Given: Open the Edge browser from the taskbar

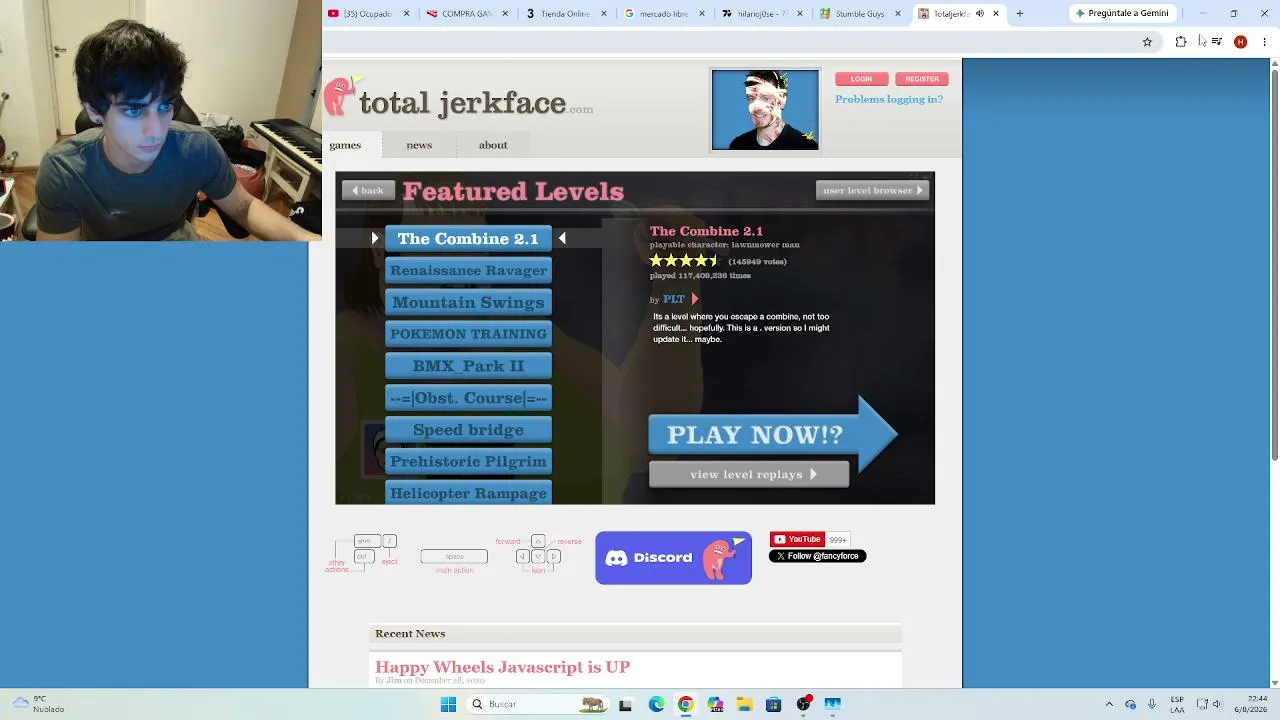Looking at the screenshot, I should tap(656, 704).
